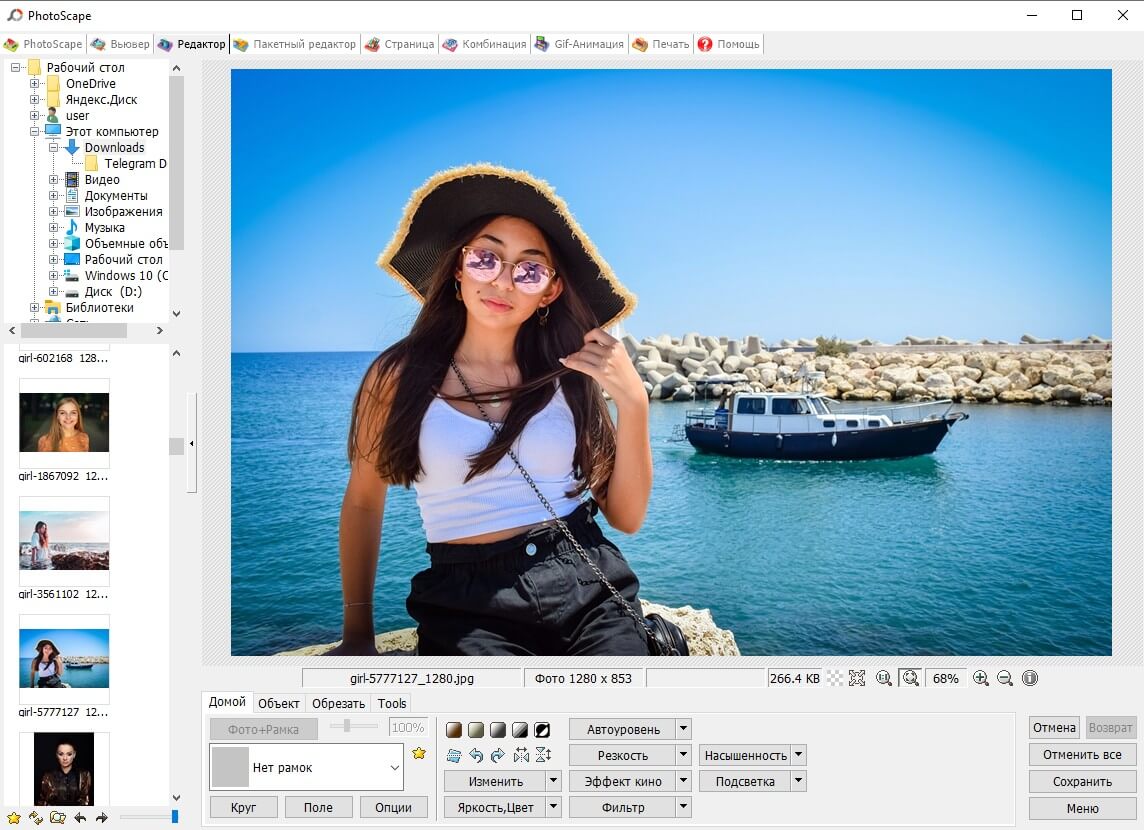The height and width of the screenshot is (830, 1144).
Task: Open the rotate photo tool
Action: [x=455, y=755]
